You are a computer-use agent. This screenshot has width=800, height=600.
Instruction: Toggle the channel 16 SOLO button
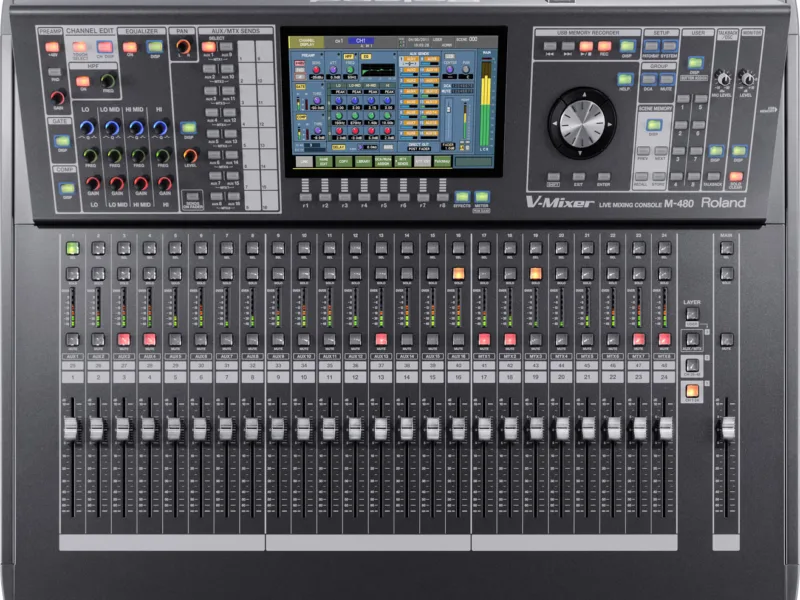click(458, 273)
